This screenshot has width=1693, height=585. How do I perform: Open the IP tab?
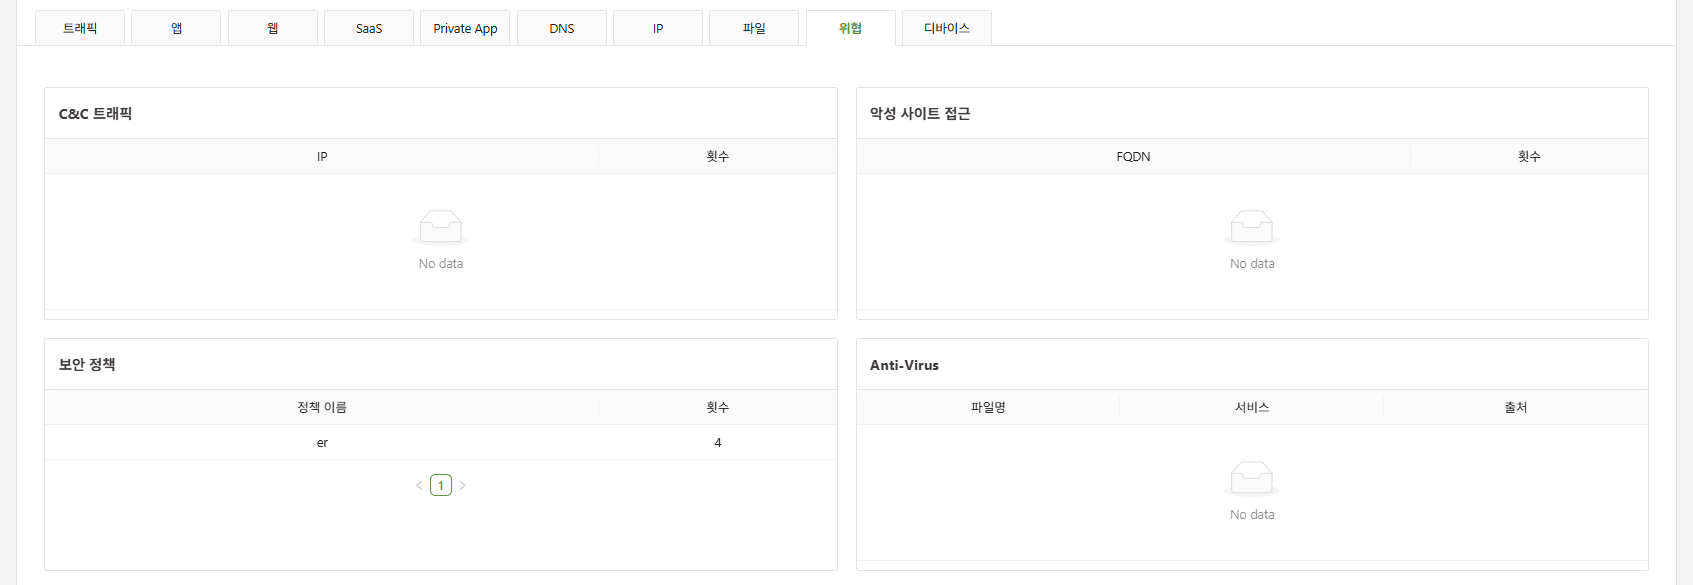(658, 28)
